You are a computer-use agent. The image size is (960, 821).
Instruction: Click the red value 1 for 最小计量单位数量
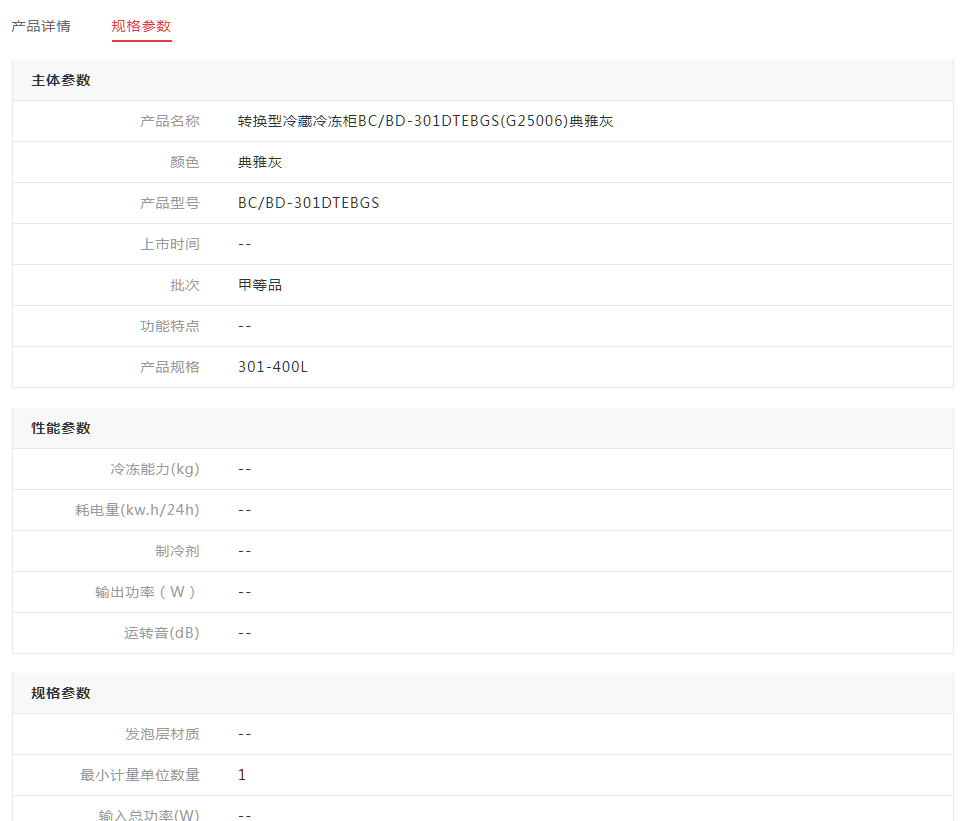242,775
